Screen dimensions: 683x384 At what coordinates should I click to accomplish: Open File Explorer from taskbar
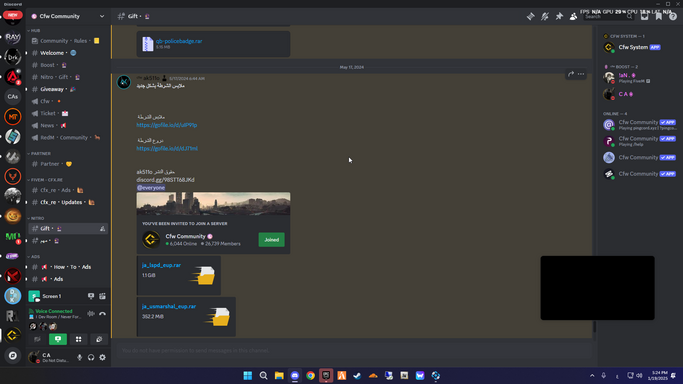click(279, 376)
